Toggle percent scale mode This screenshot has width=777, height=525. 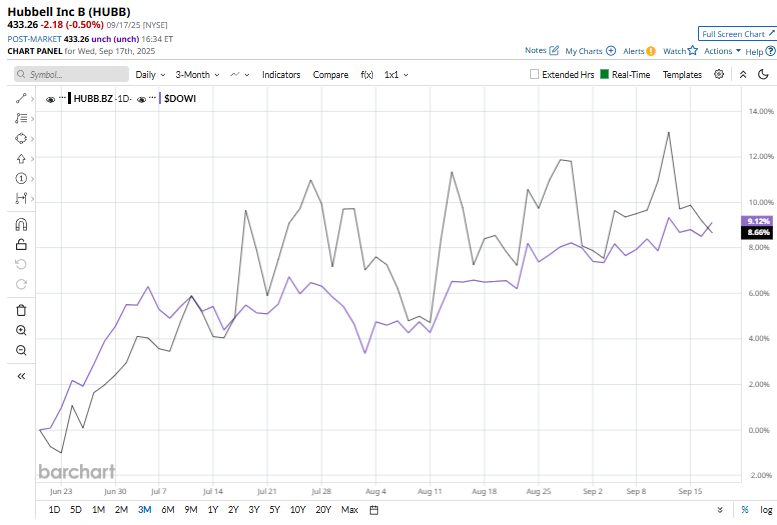click(744, 510)
